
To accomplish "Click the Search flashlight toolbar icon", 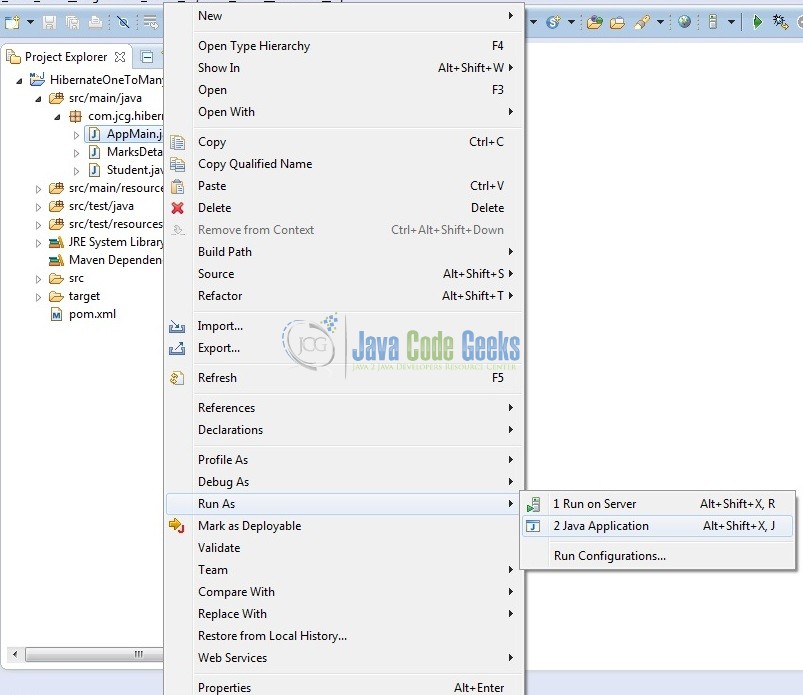I will [642, 22].
